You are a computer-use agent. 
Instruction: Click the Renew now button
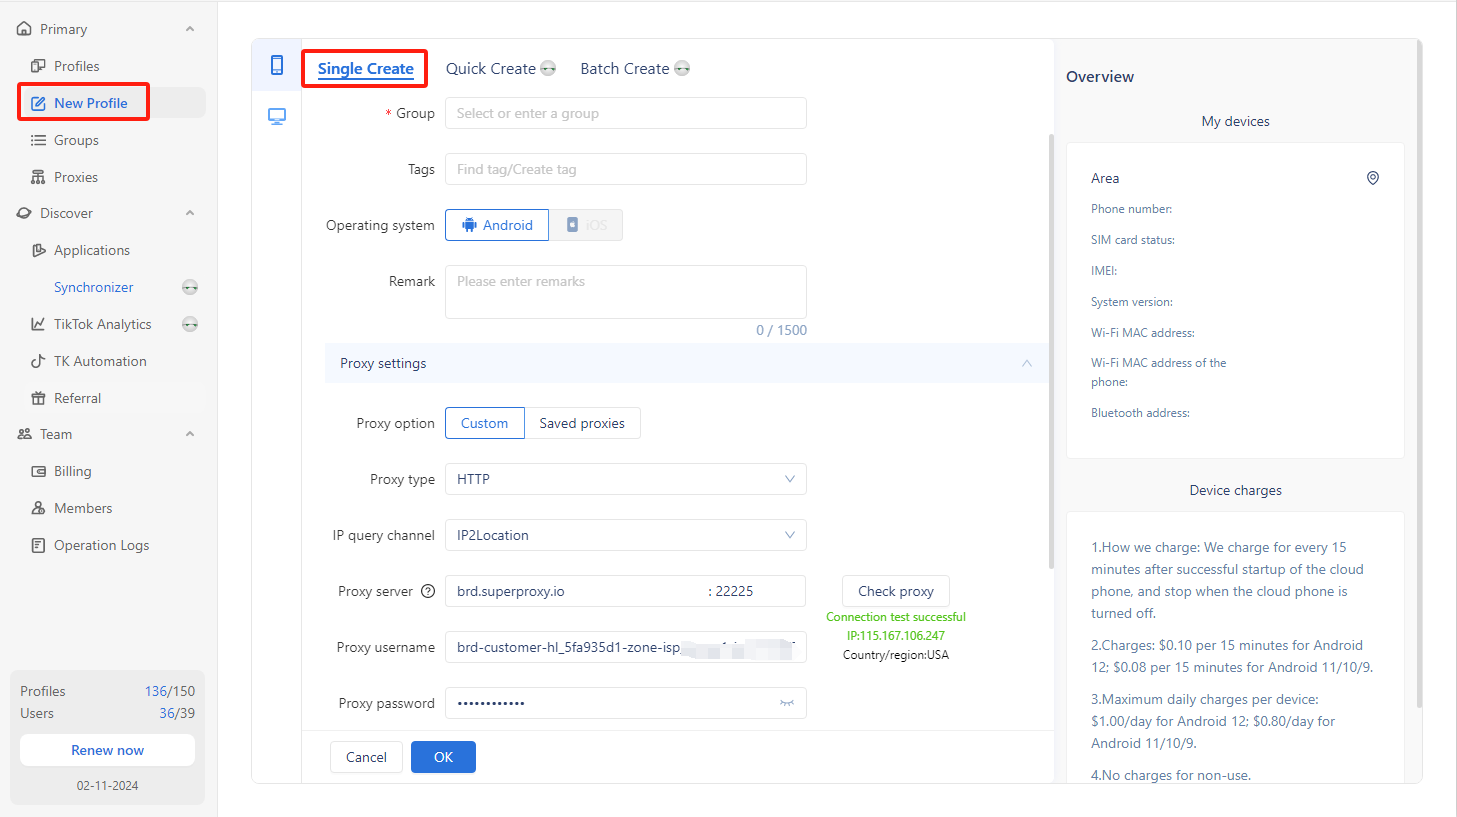[x=107, y=750]
